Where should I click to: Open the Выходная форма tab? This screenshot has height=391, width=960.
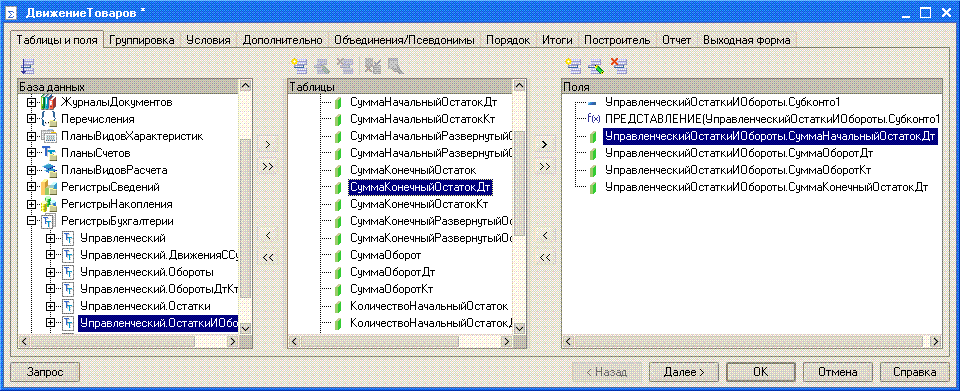pyautogui.click(x=746, y=40)
